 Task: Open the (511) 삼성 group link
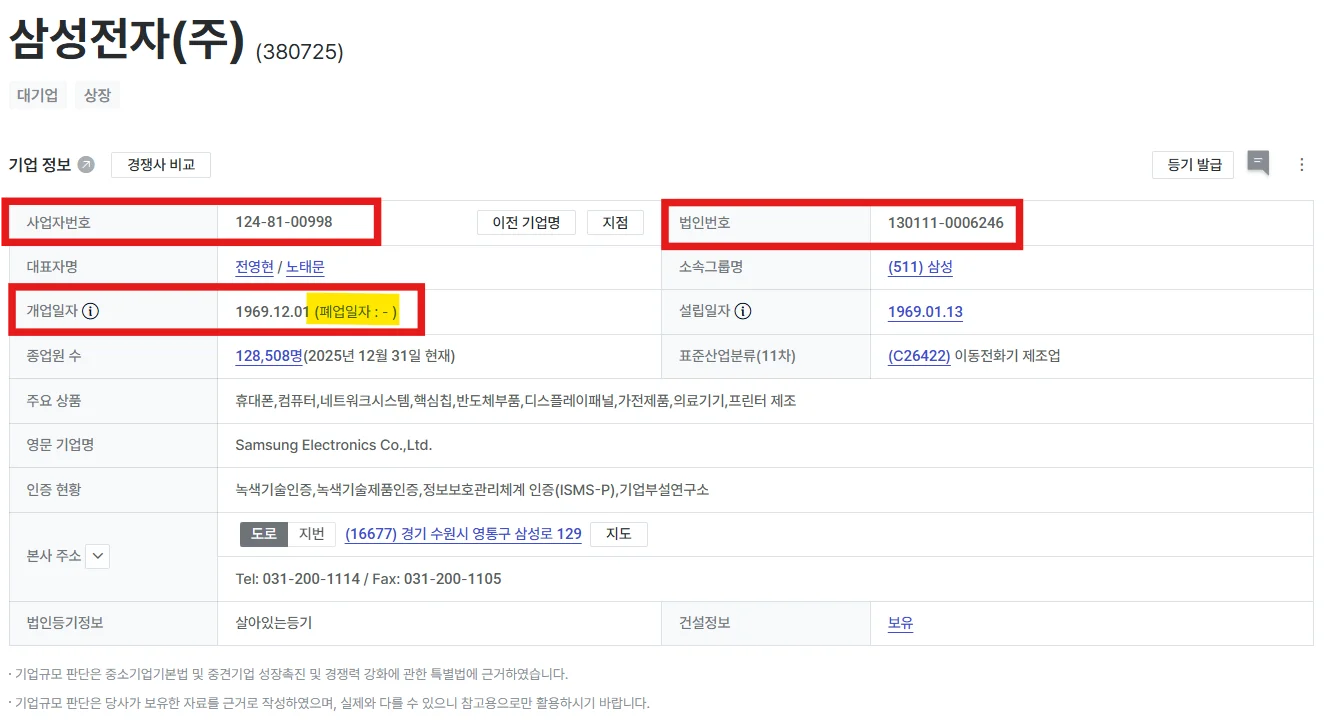point(920,267)
